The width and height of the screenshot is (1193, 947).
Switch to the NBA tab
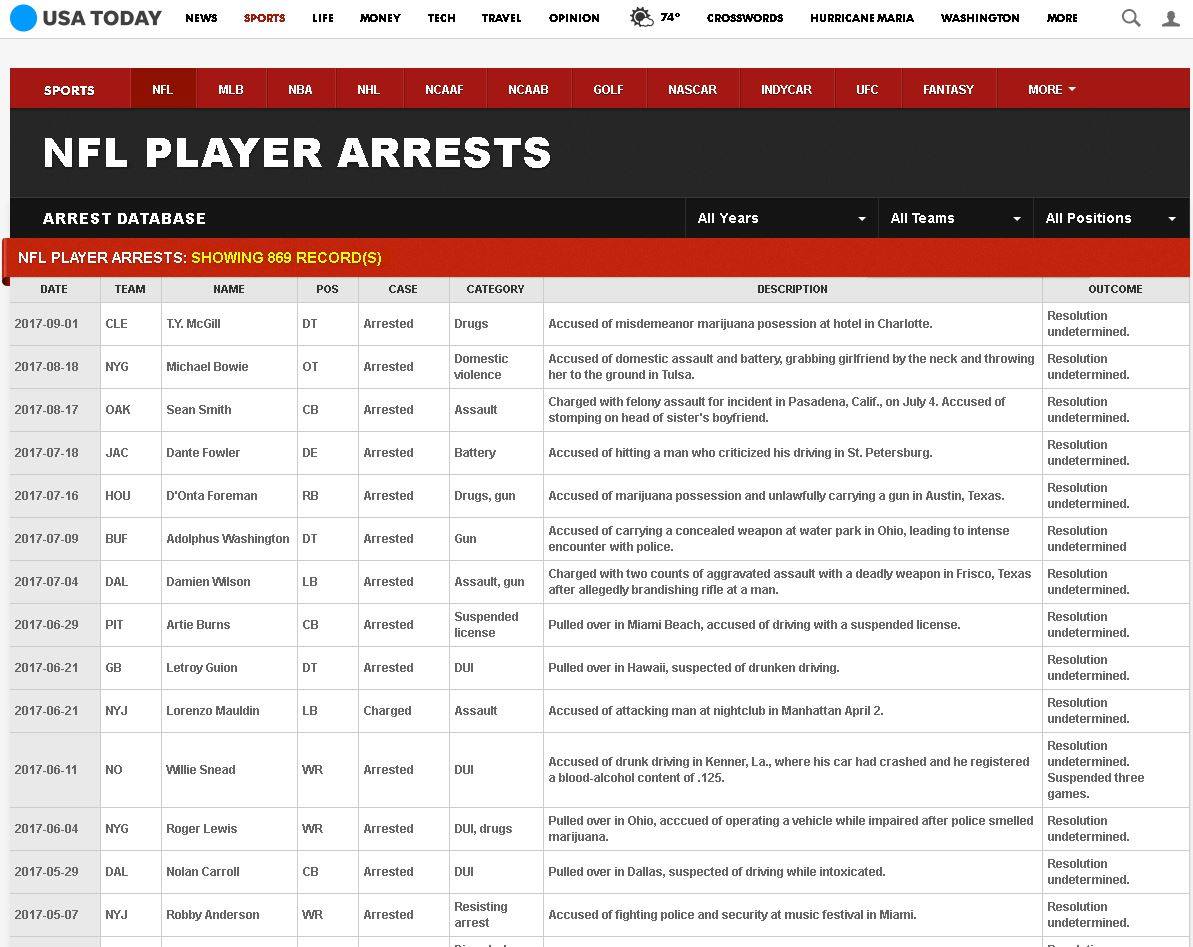301,89
